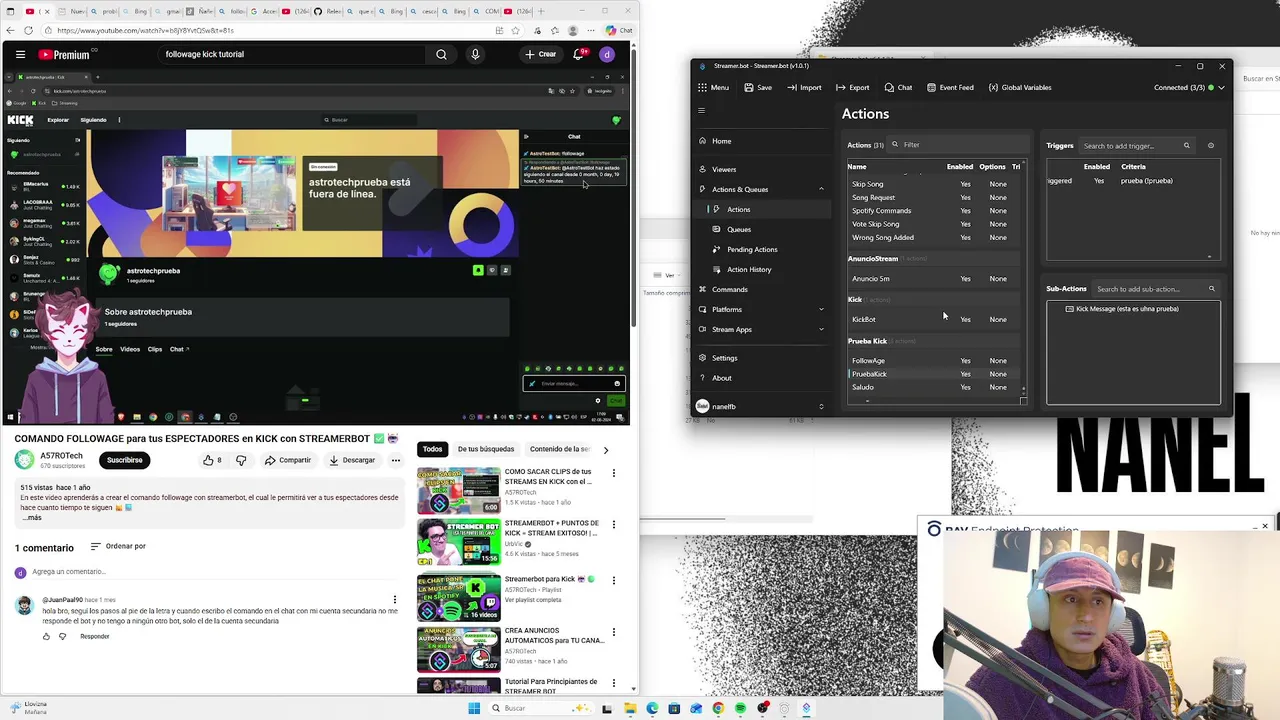The width and height of the screenshot is (1280, 720).
Task: Open the Copilot Chat button in browser
Action: click(620, 30)
